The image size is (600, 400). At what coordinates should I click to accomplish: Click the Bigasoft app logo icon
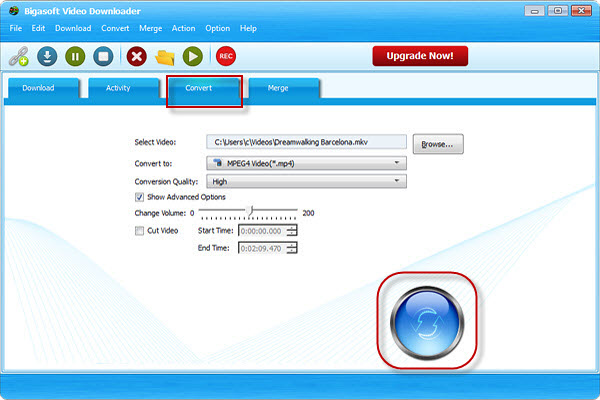point(14,11)
